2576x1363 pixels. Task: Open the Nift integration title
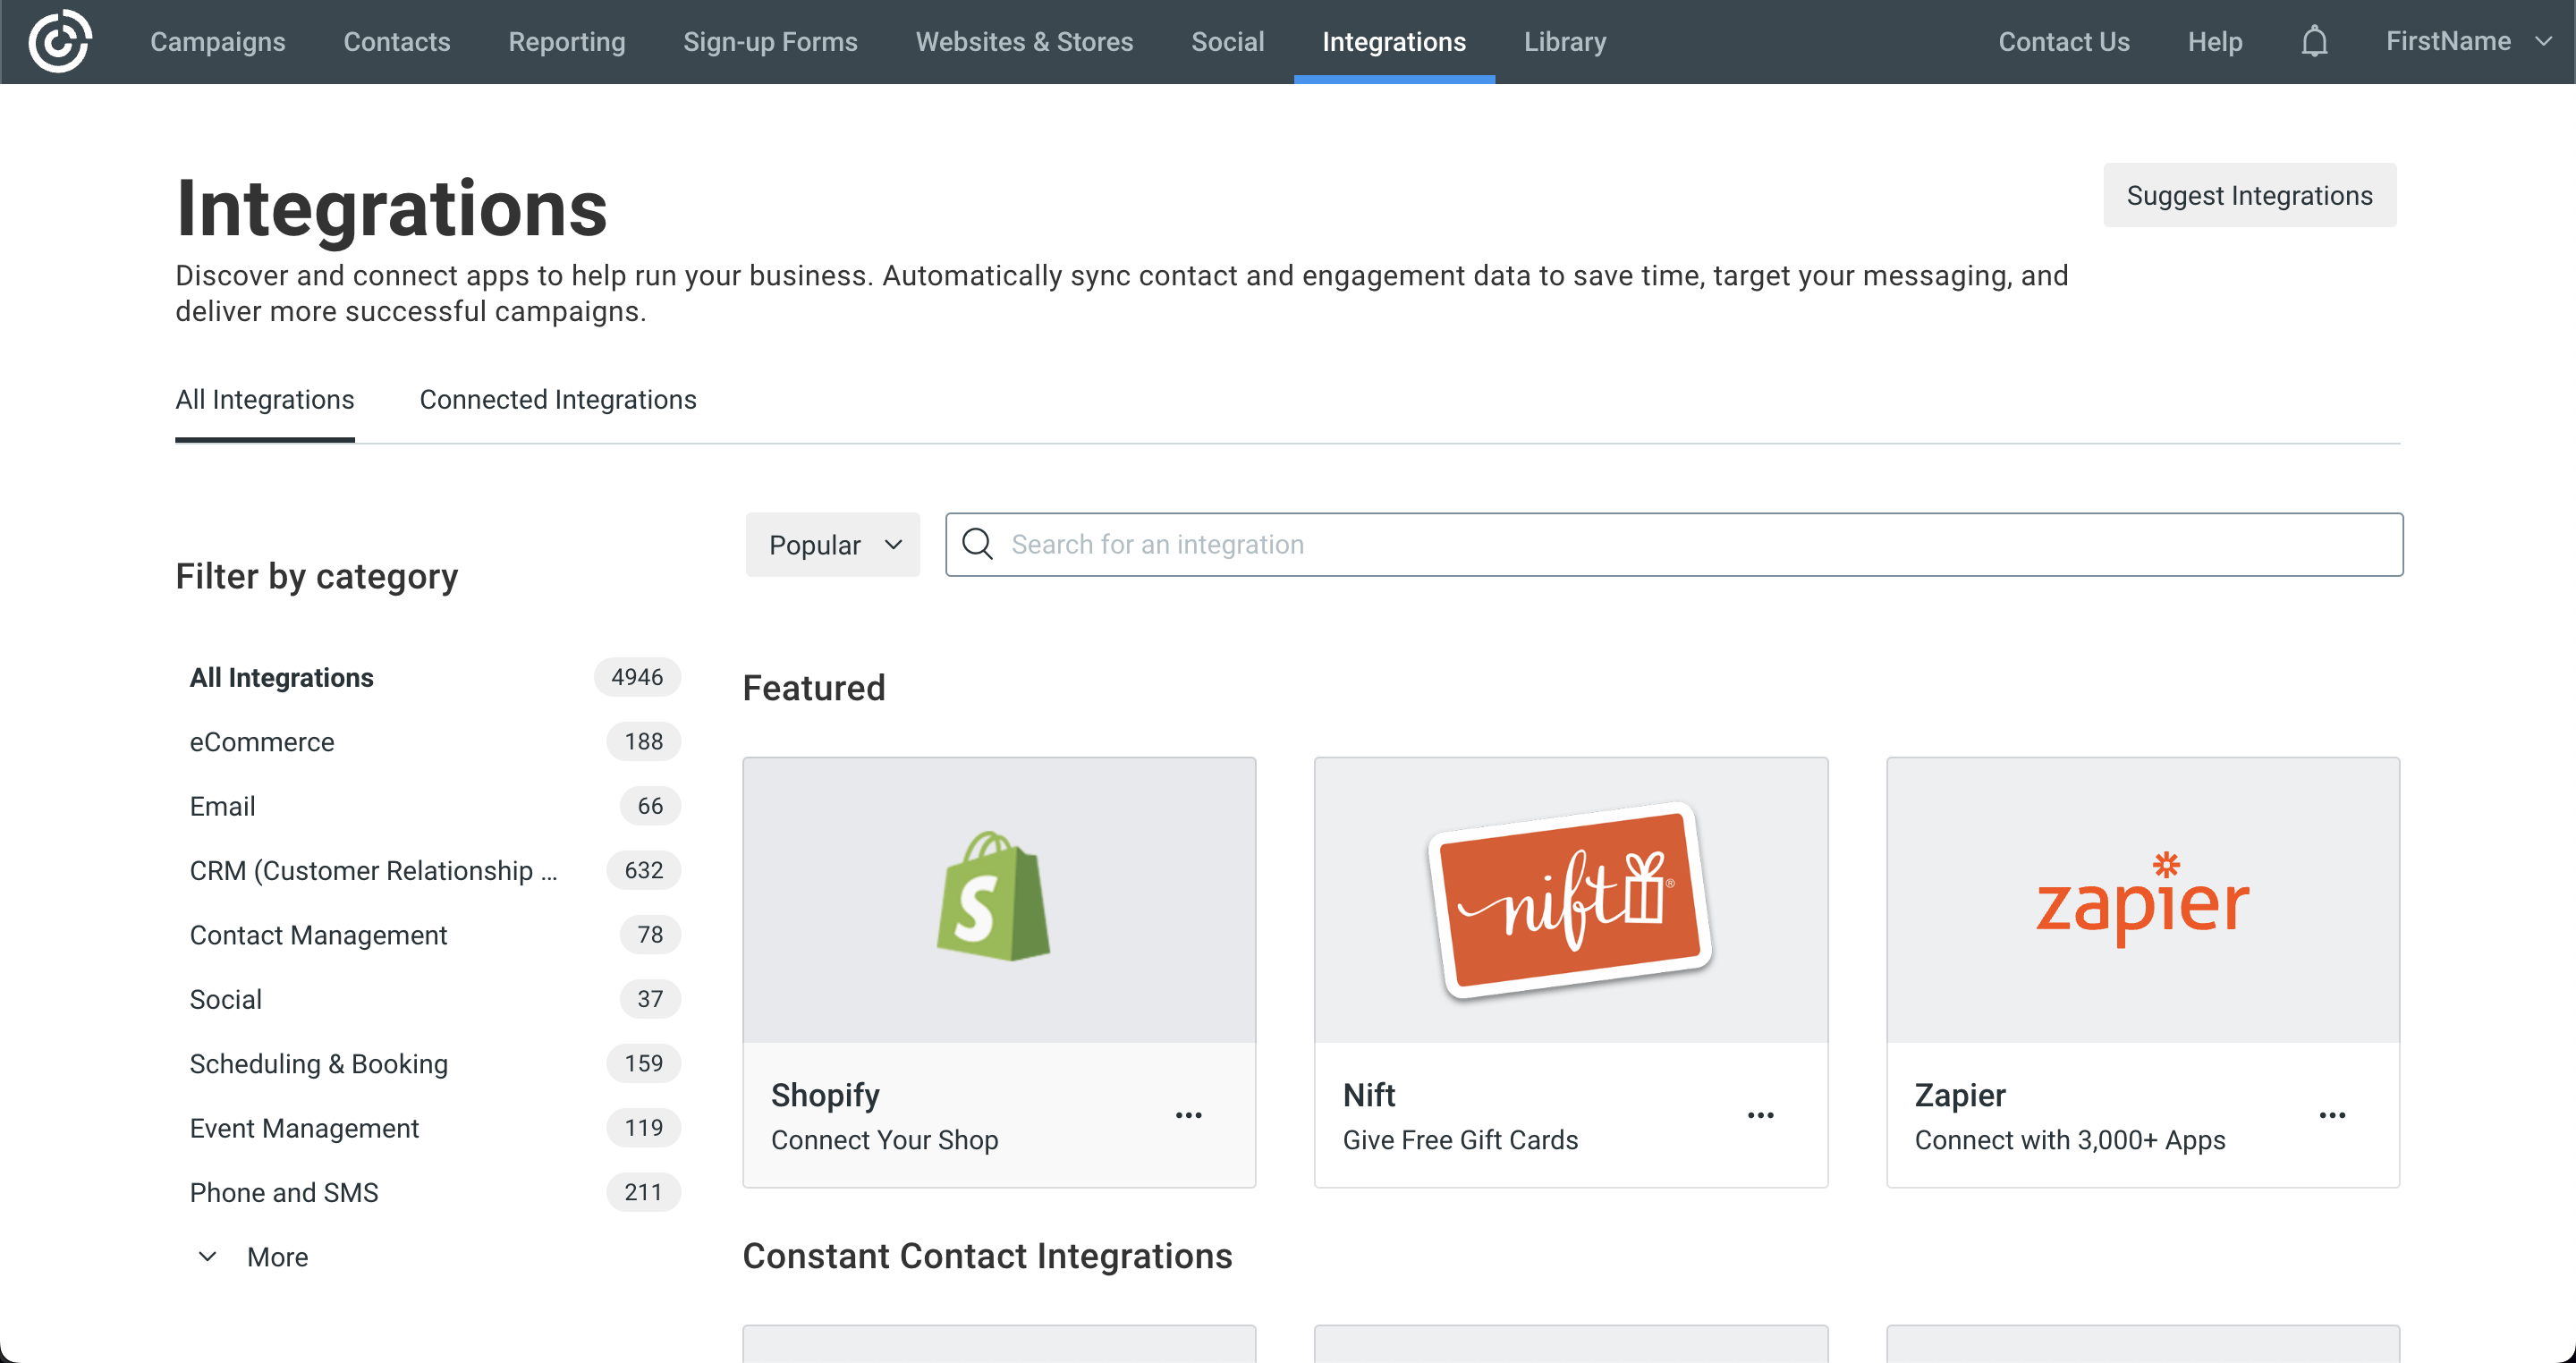(1368, 1095)
